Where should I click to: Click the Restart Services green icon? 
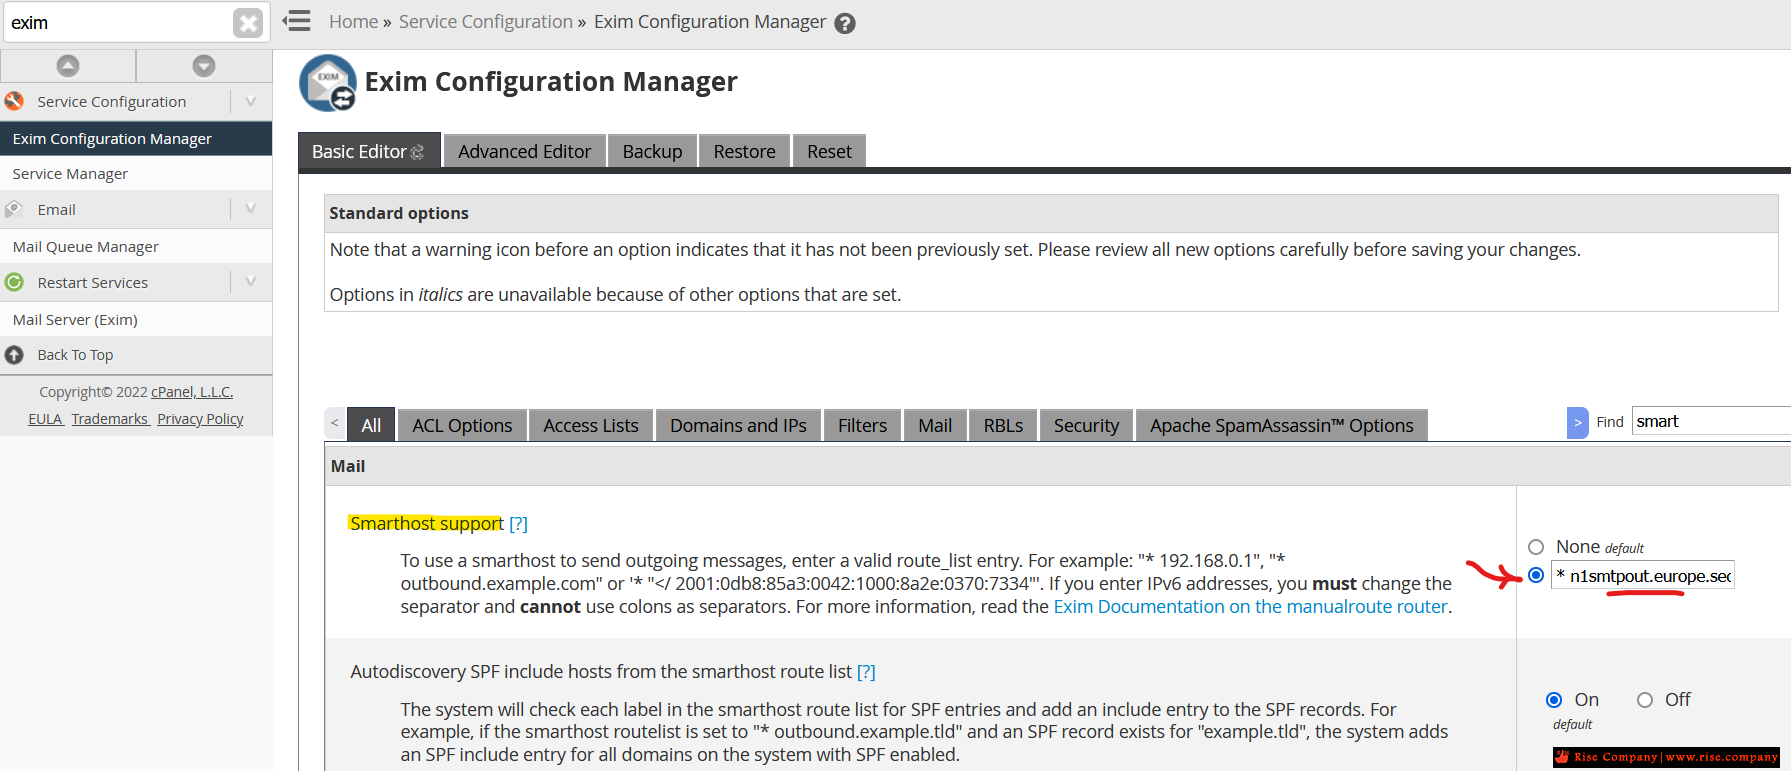(x=14, y=282)
